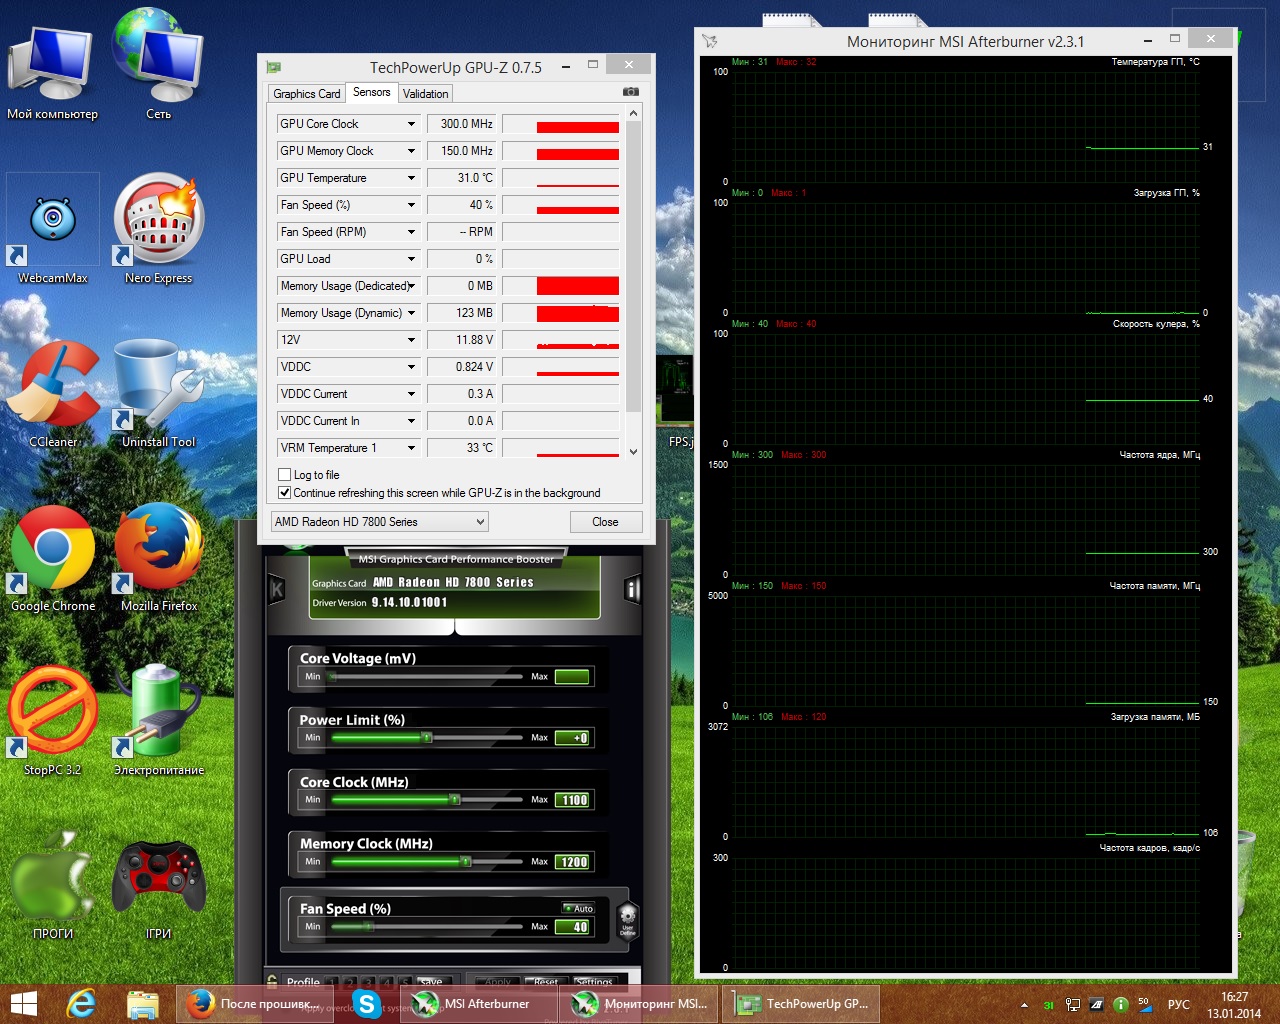Screen dimensions: 1280x1024
Task: Switch to the Validation tab
Action: click(425, 94)
